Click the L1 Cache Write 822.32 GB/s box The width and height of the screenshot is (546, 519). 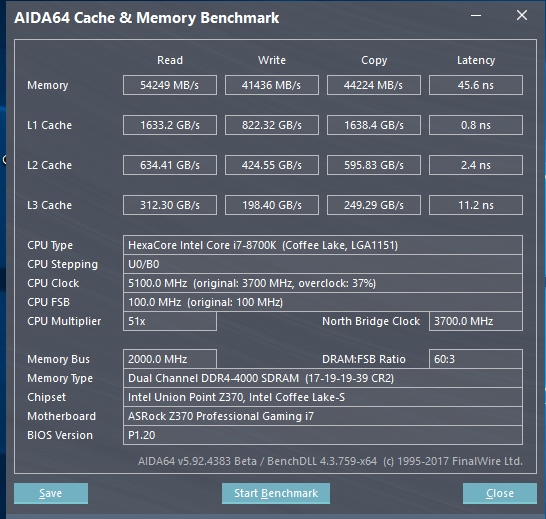coord(272,125)
